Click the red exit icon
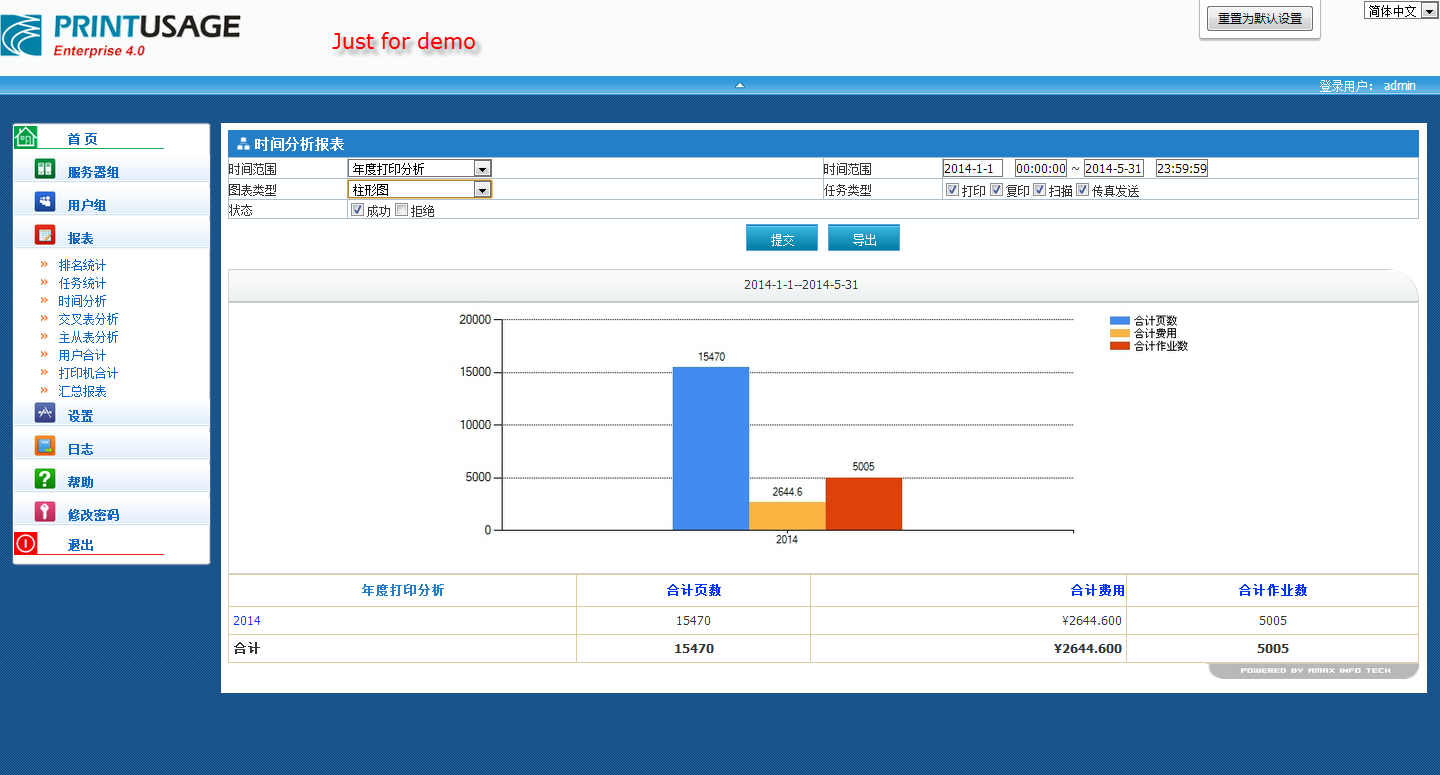1440x775 pixels. pyautogui.click(x=25, y=544)
